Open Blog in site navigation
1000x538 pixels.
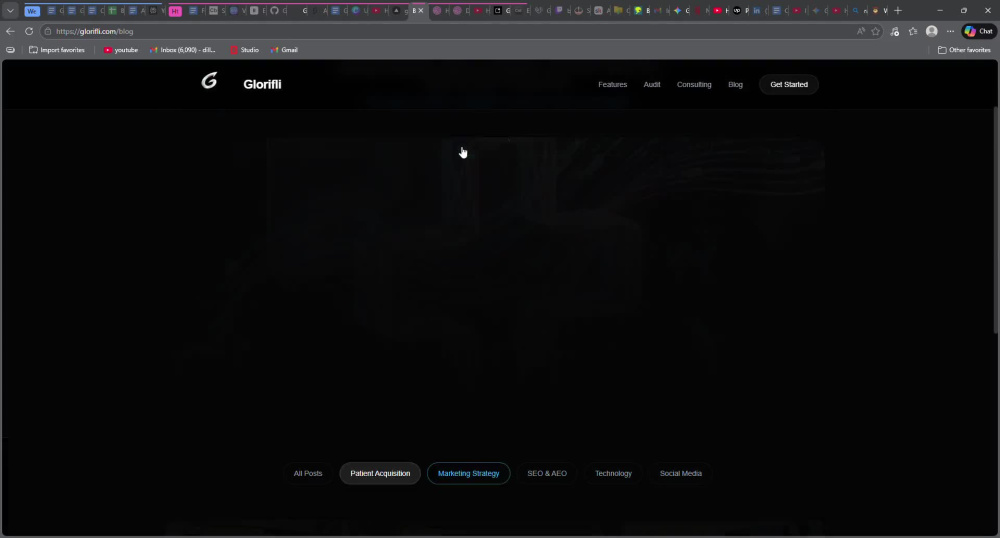click(x=735, y=84)
